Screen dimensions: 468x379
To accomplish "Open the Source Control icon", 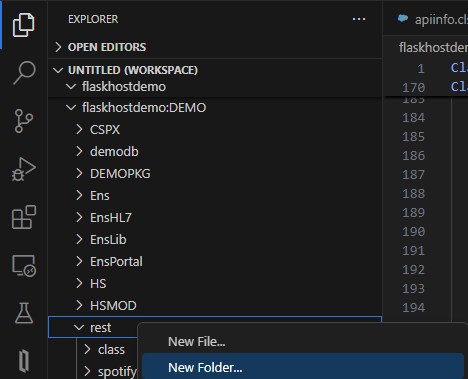I will (x=24, y=121).
